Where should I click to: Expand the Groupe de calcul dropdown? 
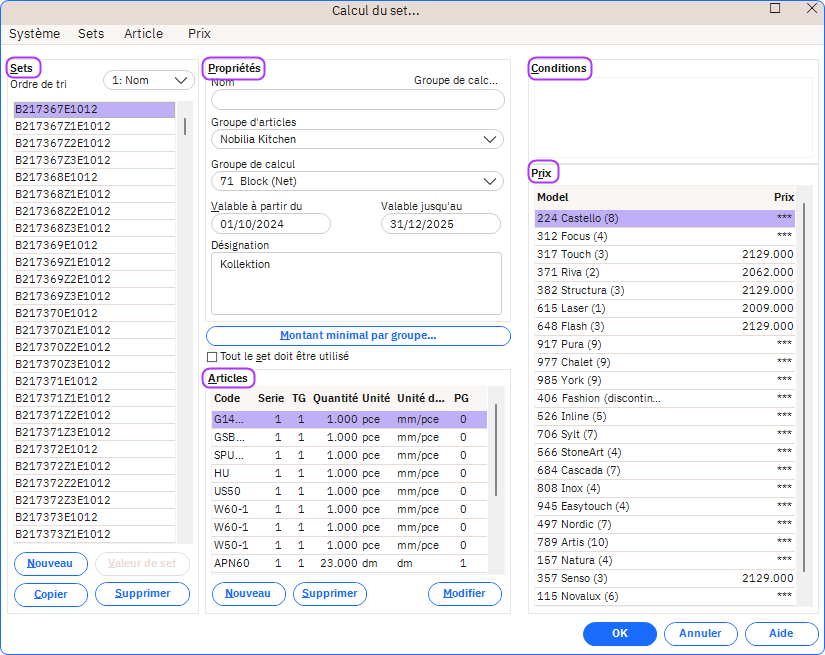click(357, 181)
